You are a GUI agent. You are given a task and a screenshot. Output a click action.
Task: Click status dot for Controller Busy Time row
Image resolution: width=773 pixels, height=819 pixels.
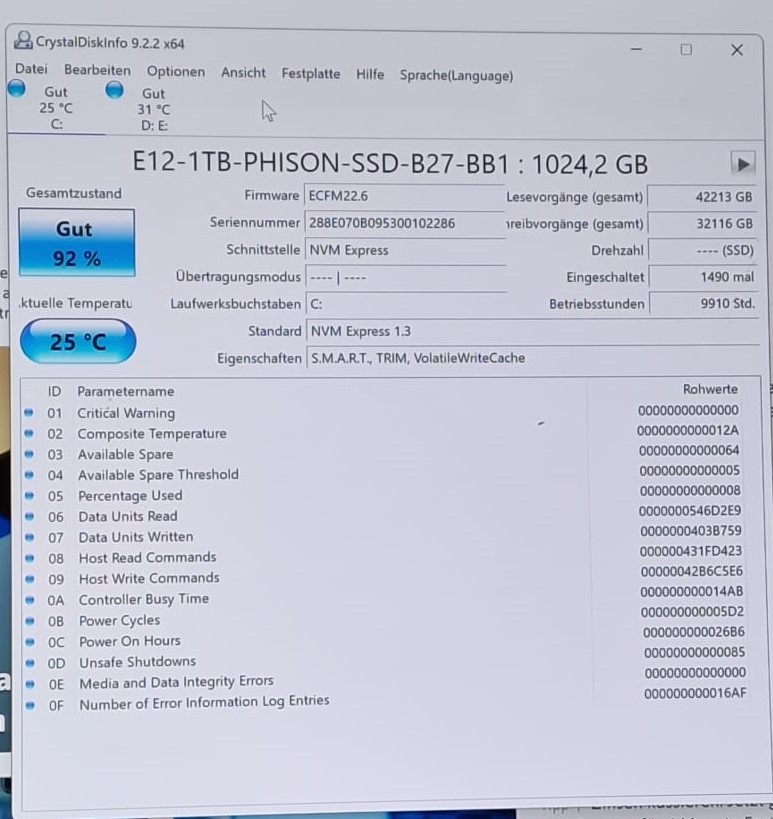click(x=30, y=600)
